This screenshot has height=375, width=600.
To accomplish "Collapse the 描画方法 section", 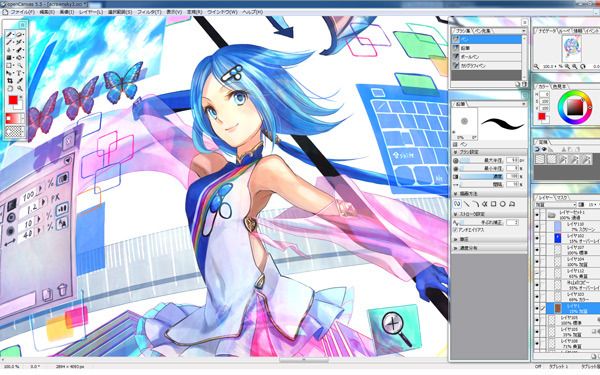I will [456, 194].
